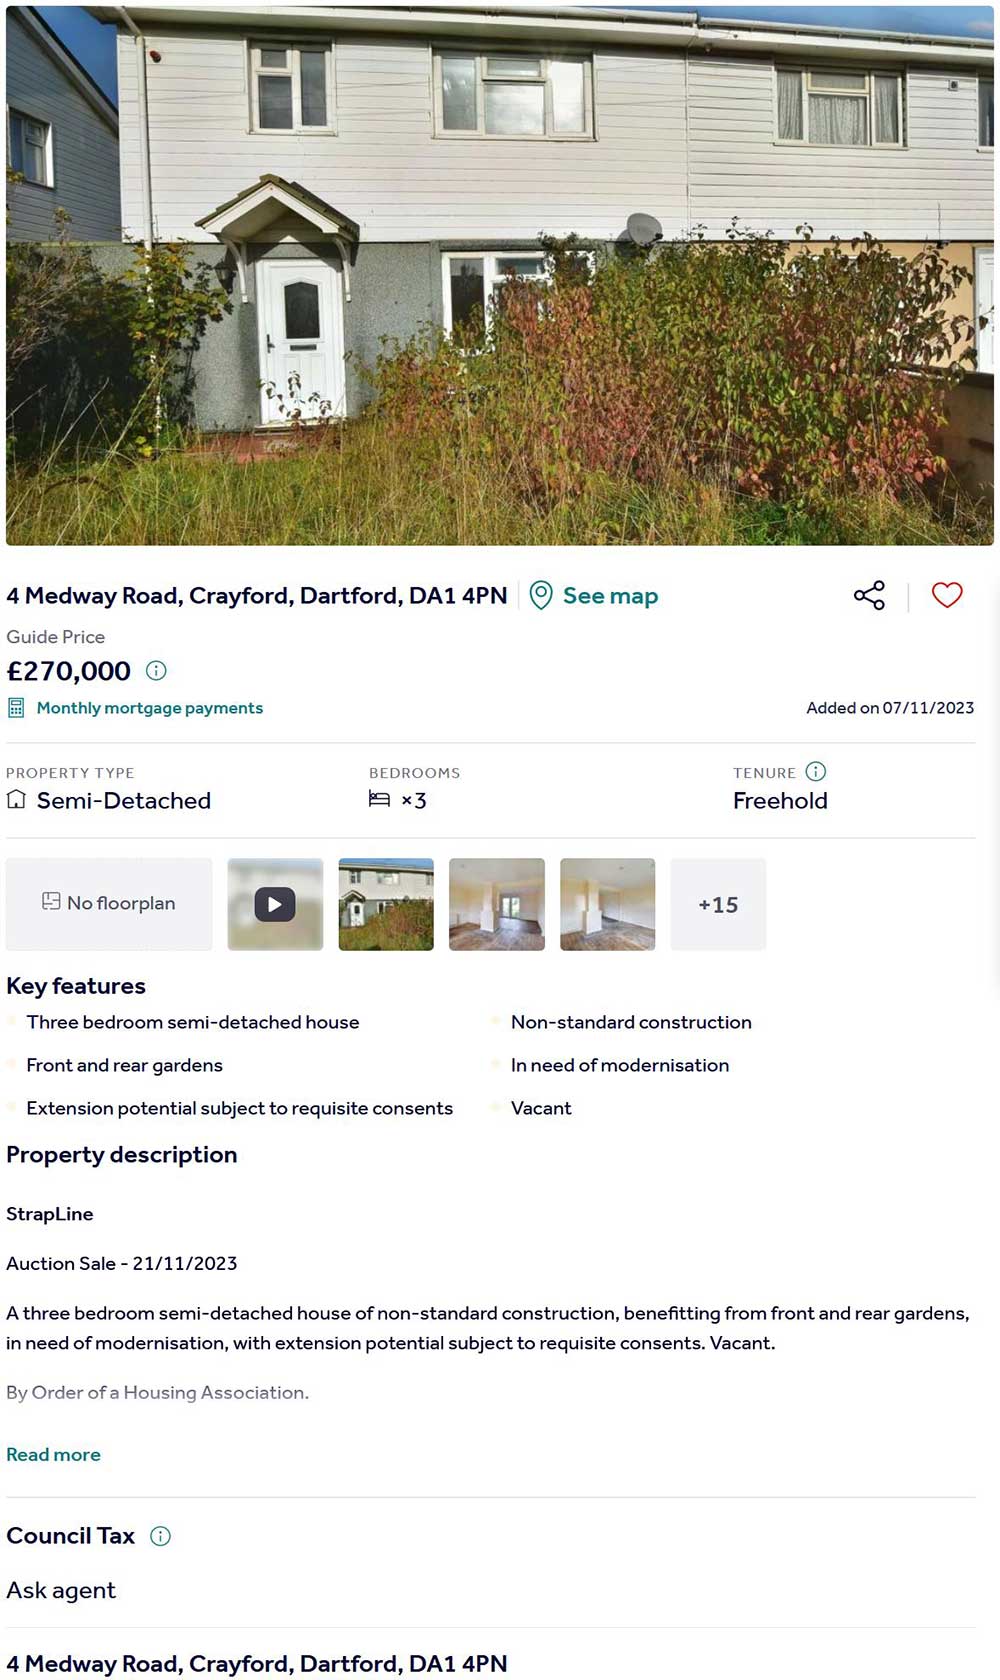Open Monthly mortgage payments link

150,708
